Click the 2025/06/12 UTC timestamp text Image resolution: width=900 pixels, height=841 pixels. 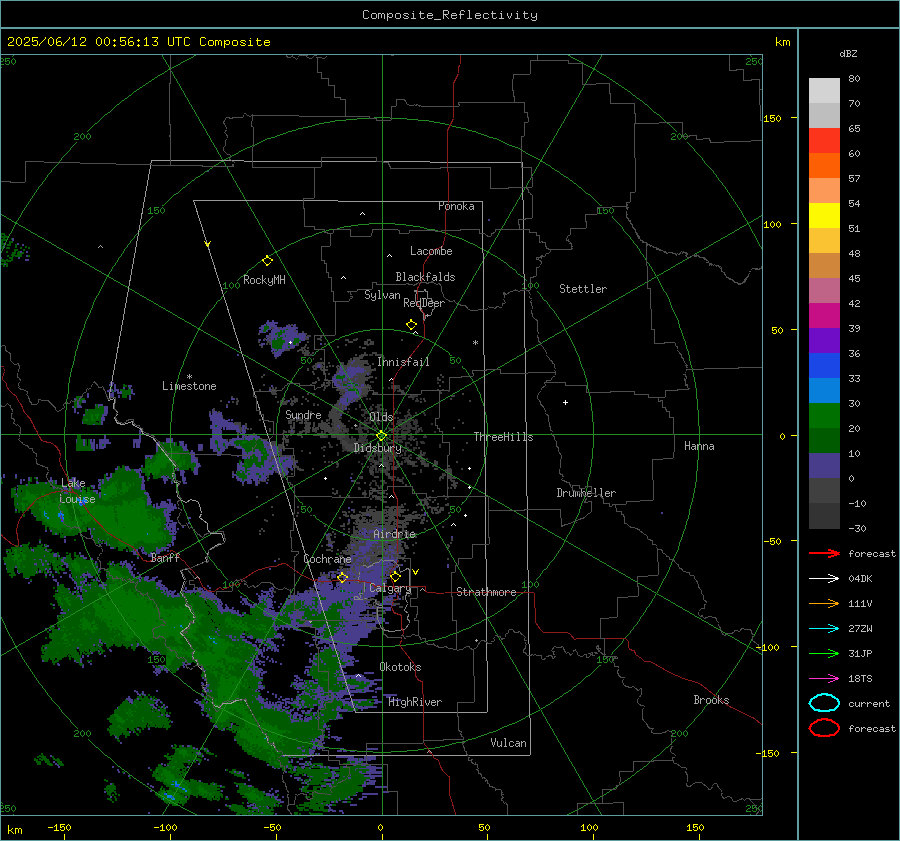[x=138, y=42]
